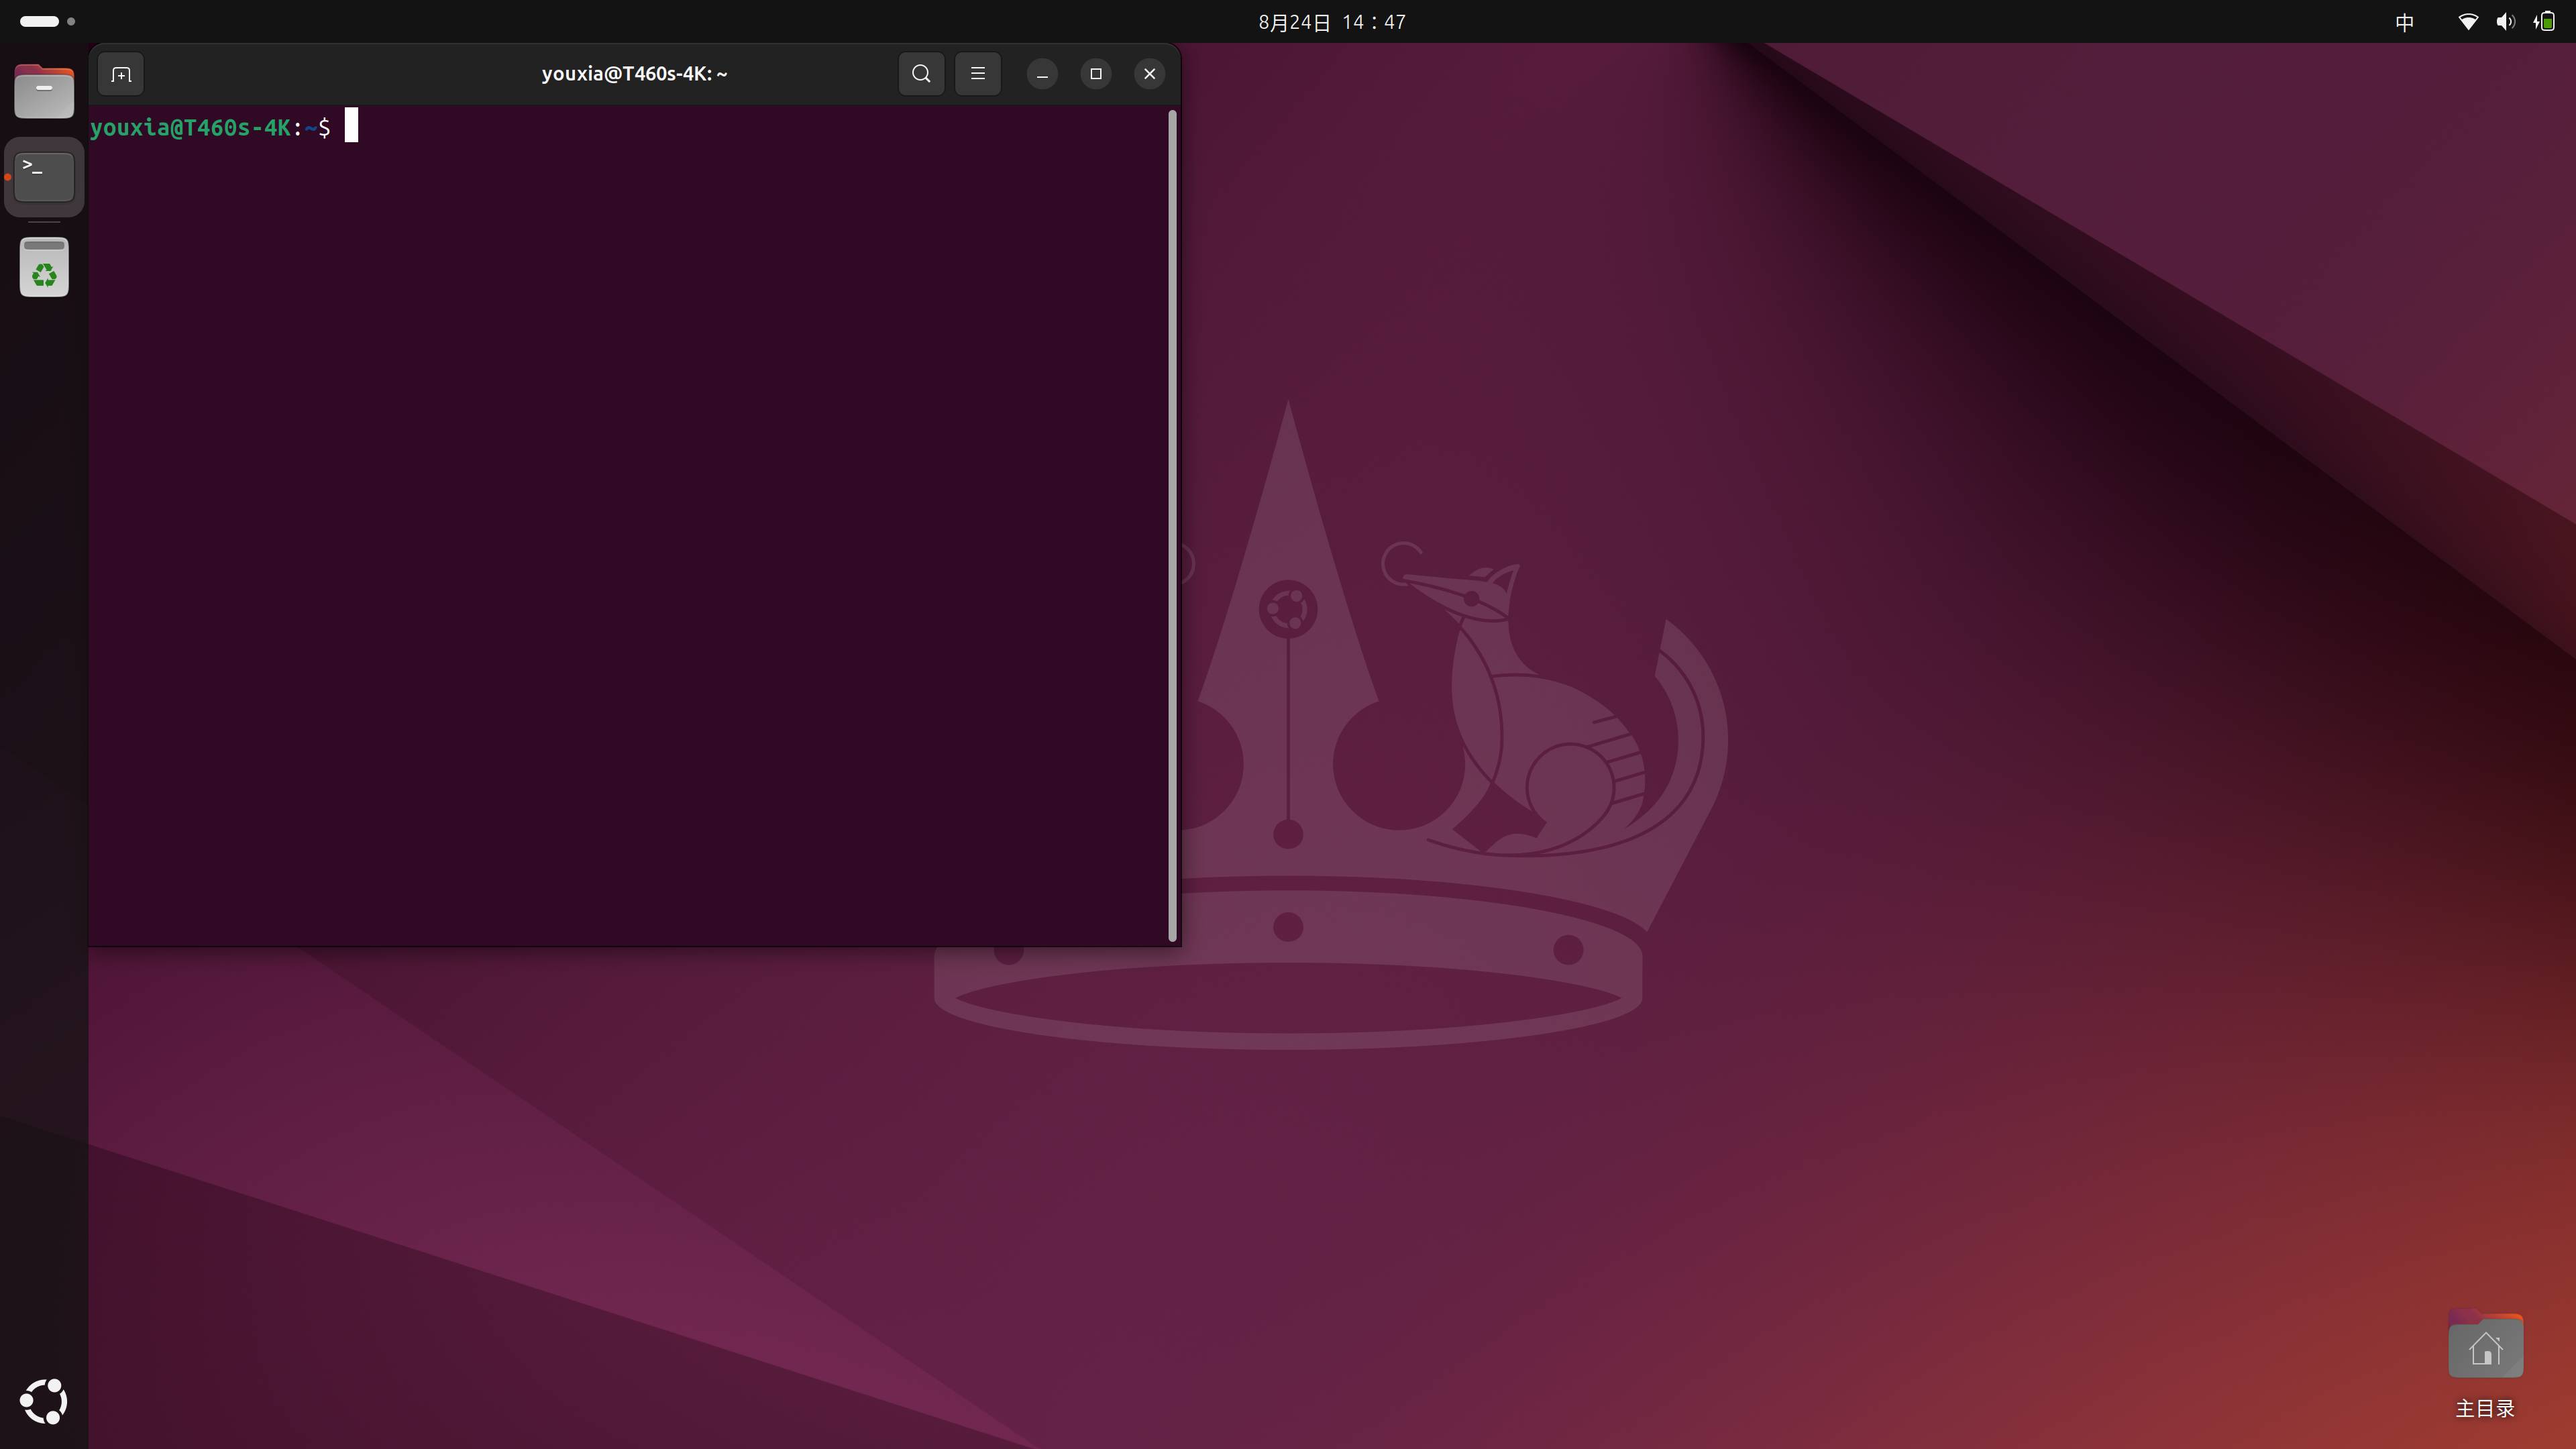This screenshot has height=1449, width=2576.
Task: Show applications via the Ubuntu logo
Action: 44,1401
